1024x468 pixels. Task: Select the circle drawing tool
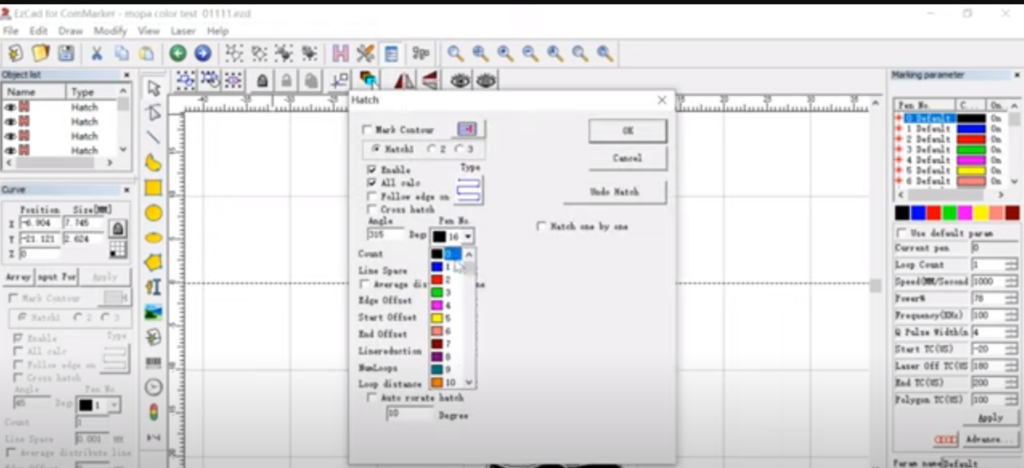coord(153,212)
